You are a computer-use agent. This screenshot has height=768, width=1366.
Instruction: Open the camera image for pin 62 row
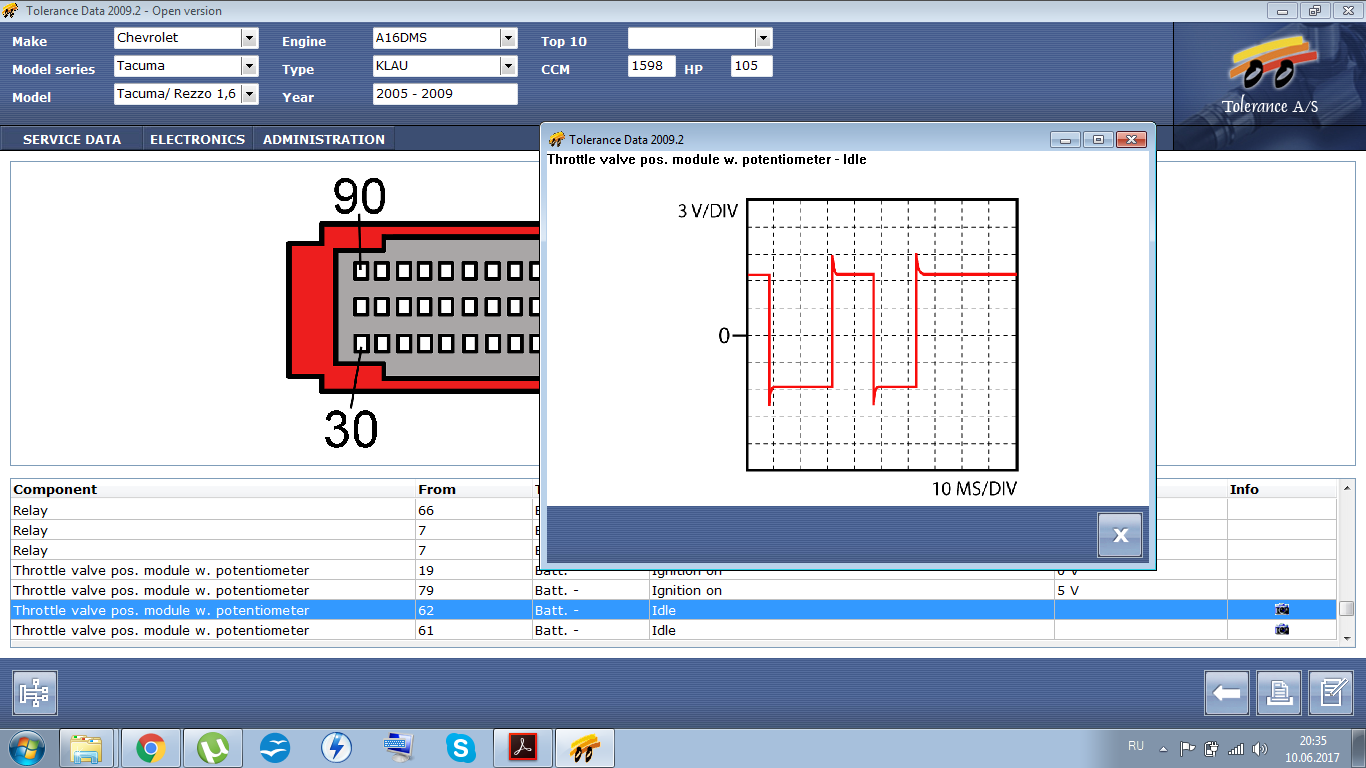(1281, 609)
